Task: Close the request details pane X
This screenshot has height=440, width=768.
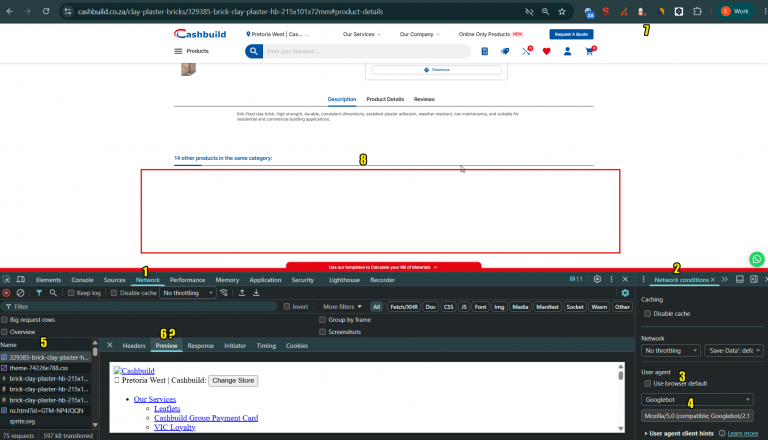Action: [110, 345]
